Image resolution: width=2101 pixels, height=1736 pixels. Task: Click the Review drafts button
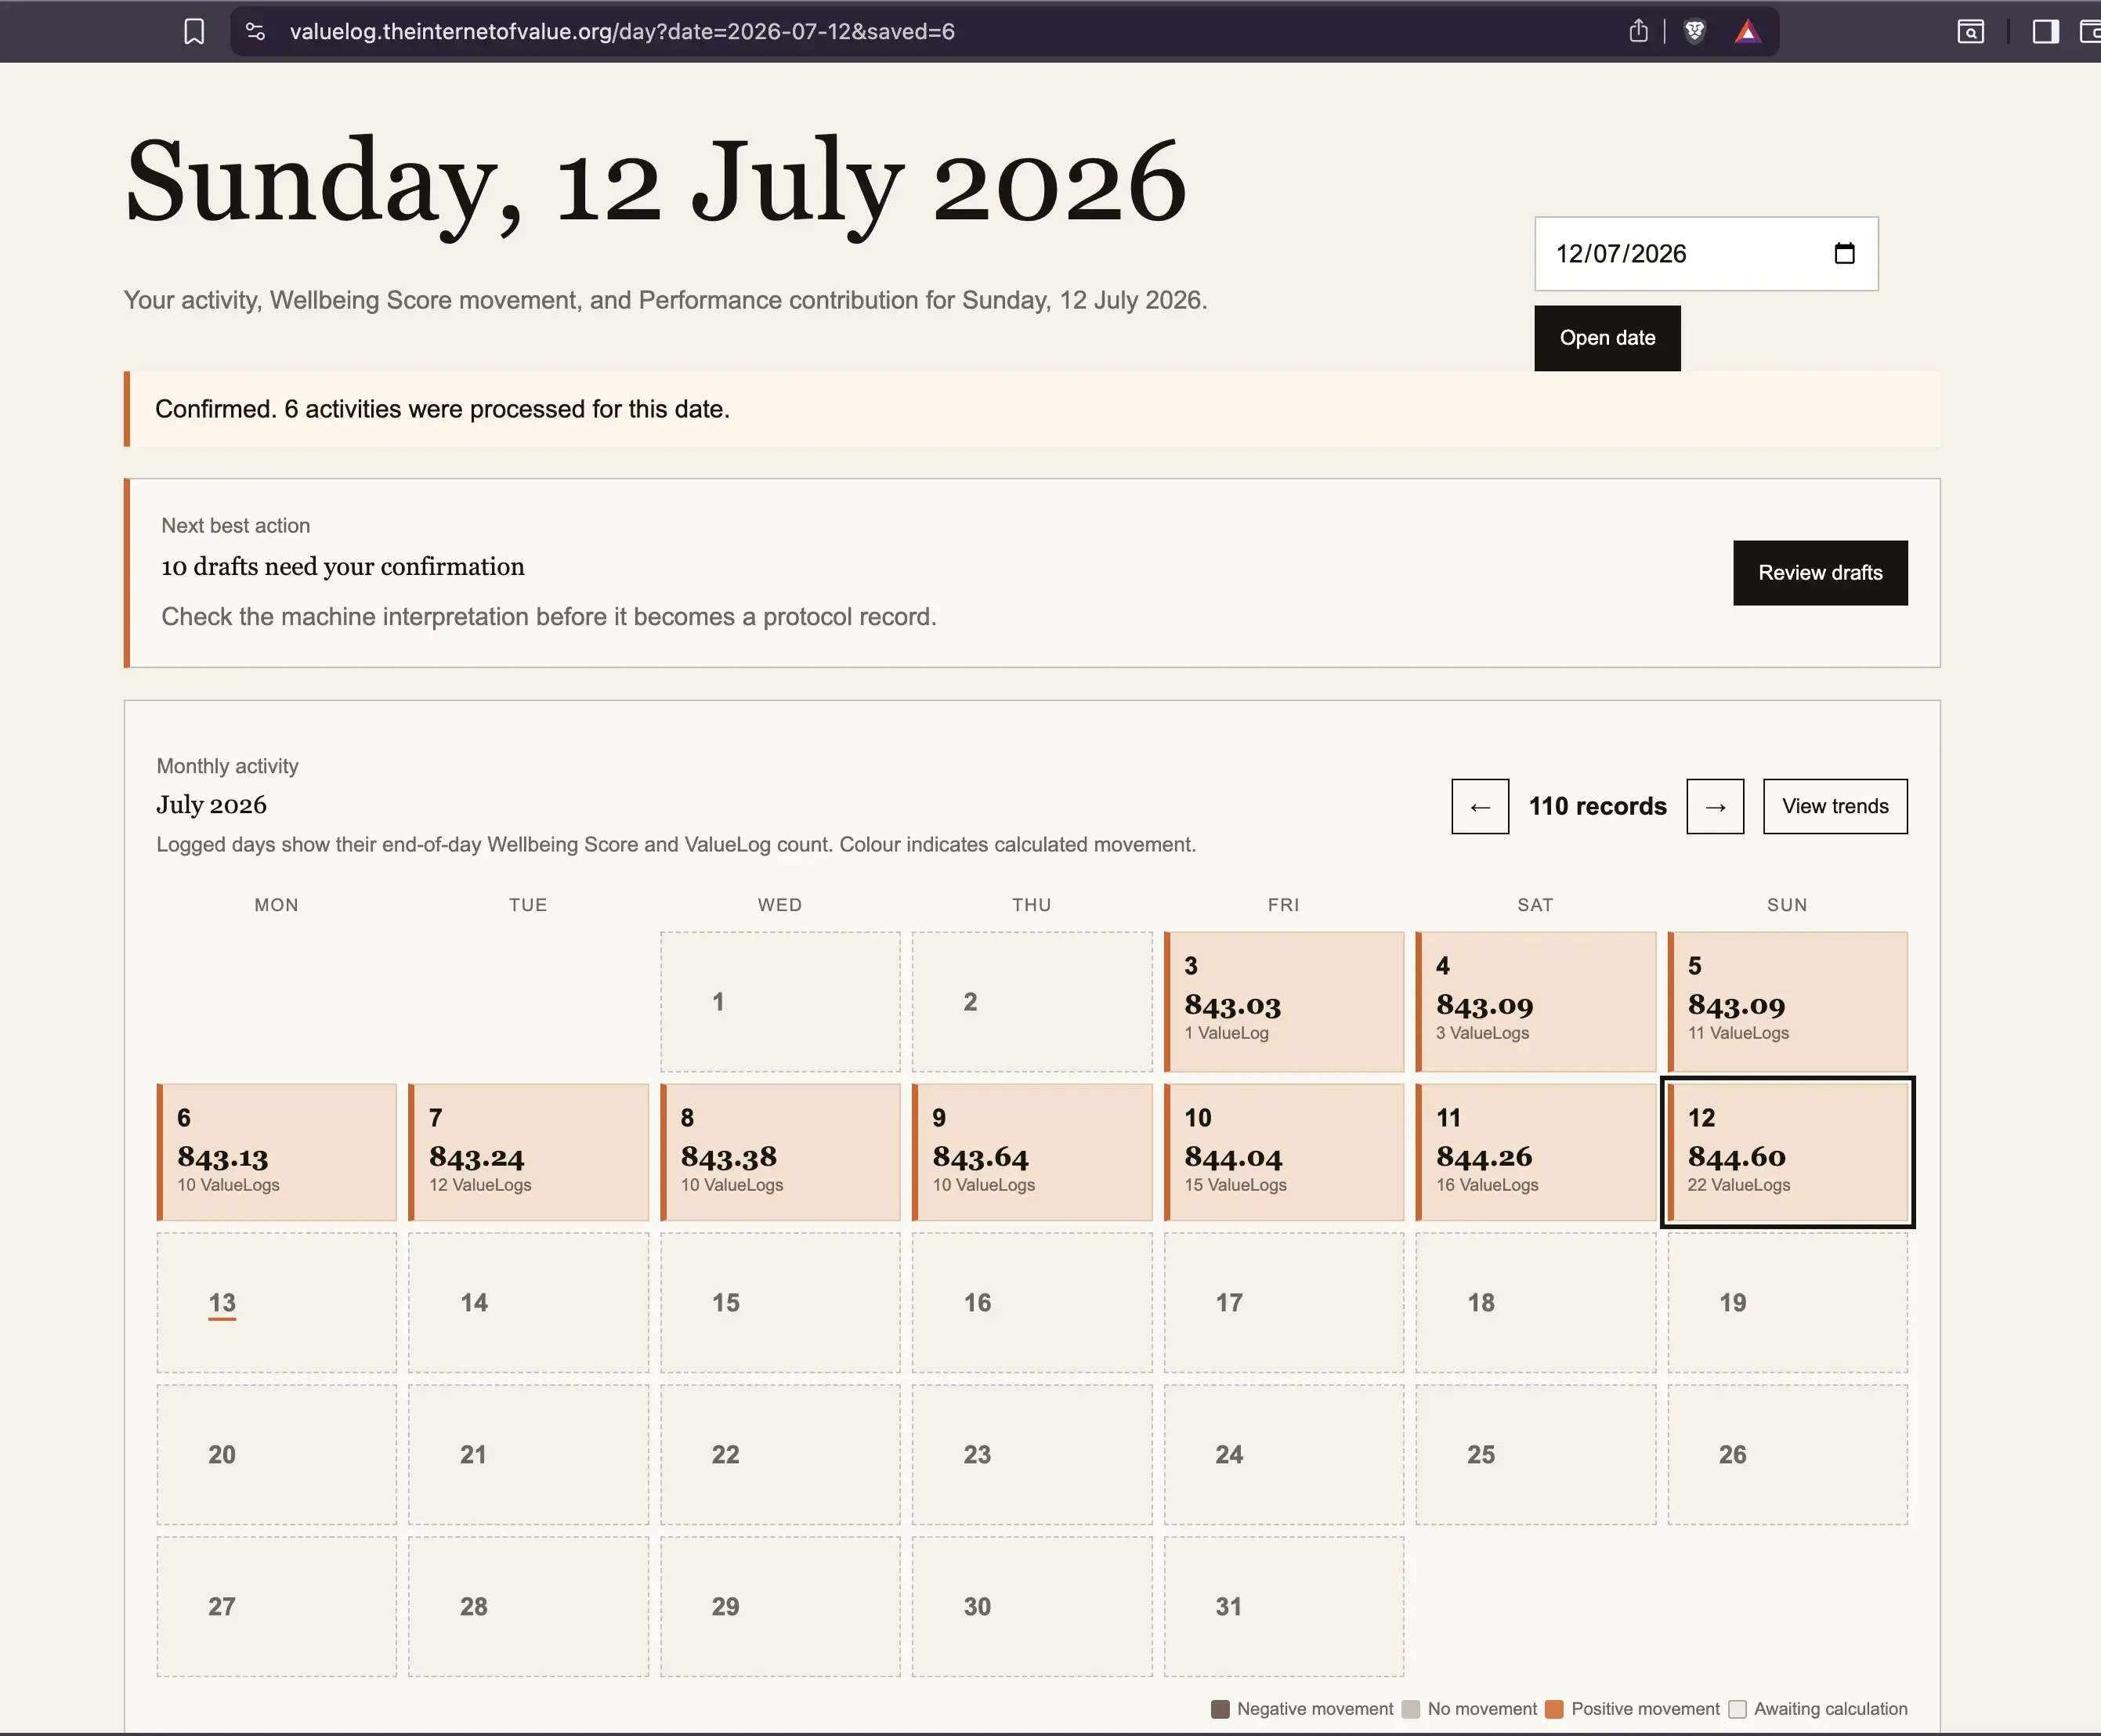tap(1820, 573)
